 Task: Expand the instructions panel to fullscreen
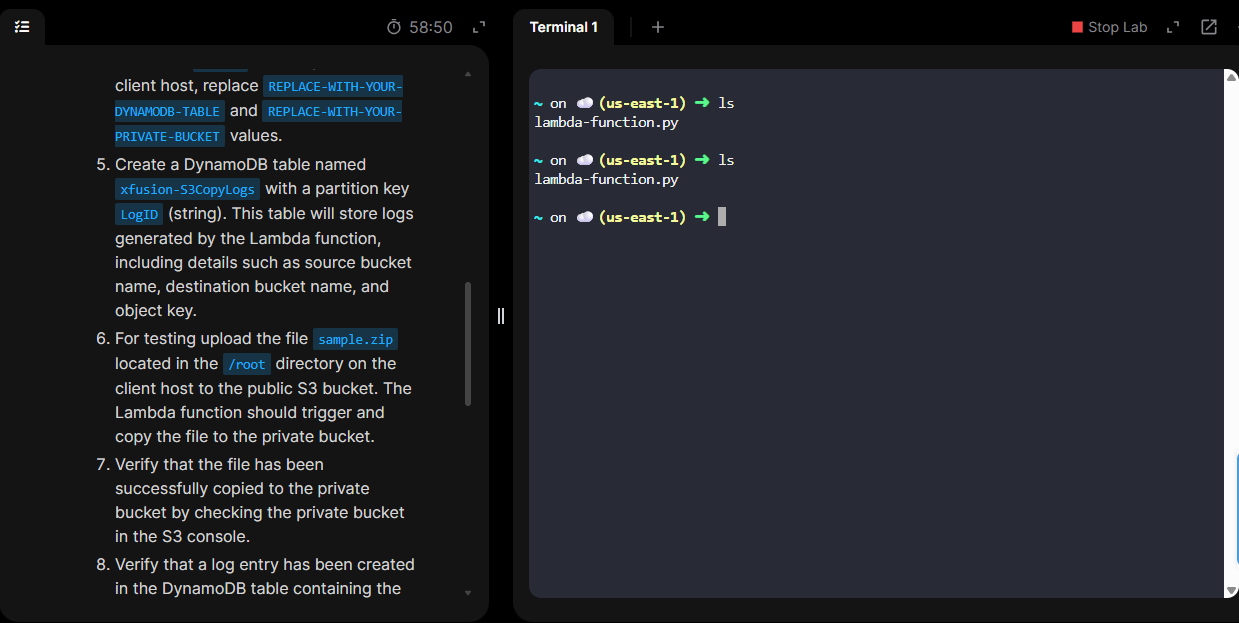479,27
